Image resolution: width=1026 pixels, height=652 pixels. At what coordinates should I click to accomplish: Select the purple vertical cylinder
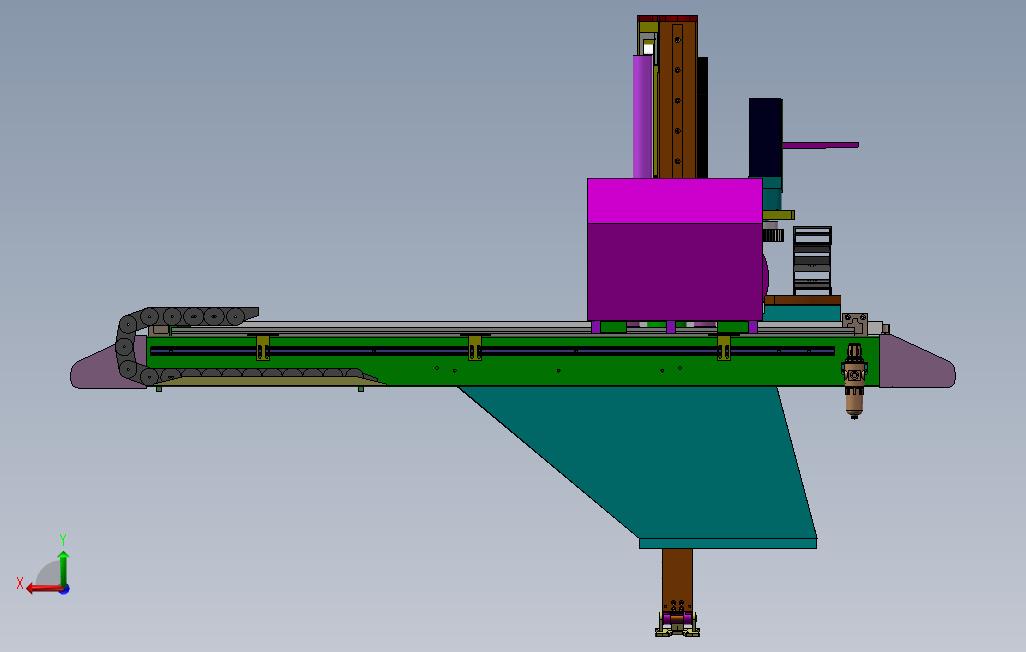tap(643, 117)
